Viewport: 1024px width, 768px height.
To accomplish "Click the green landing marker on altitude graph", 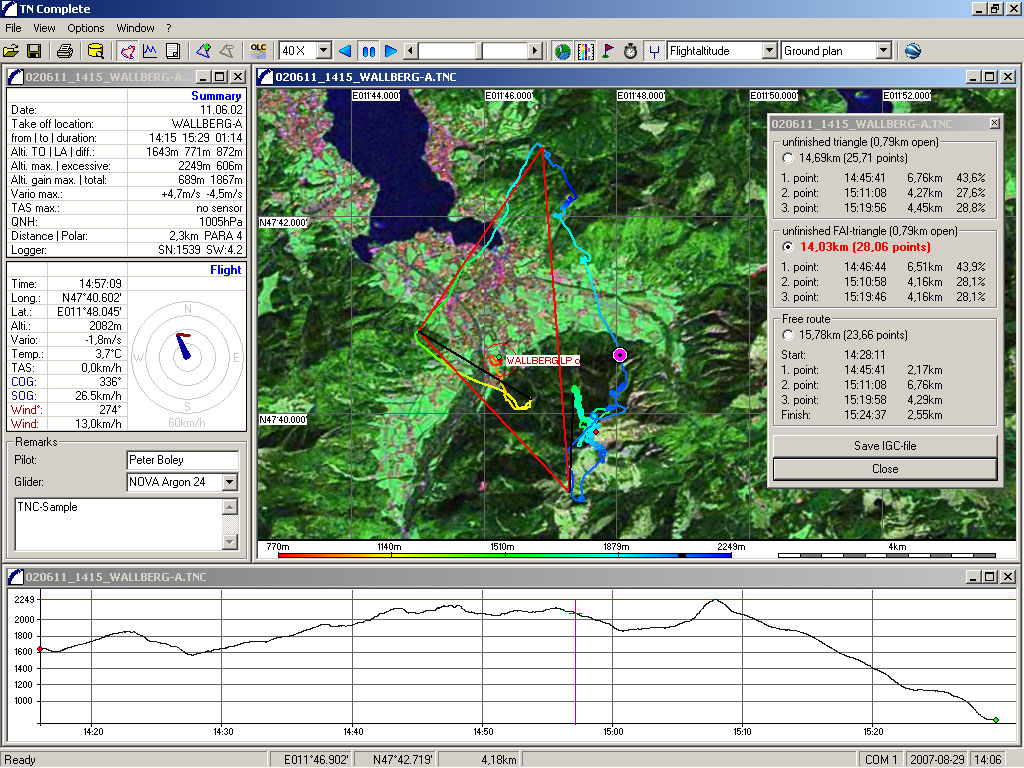I will point(996,720).
